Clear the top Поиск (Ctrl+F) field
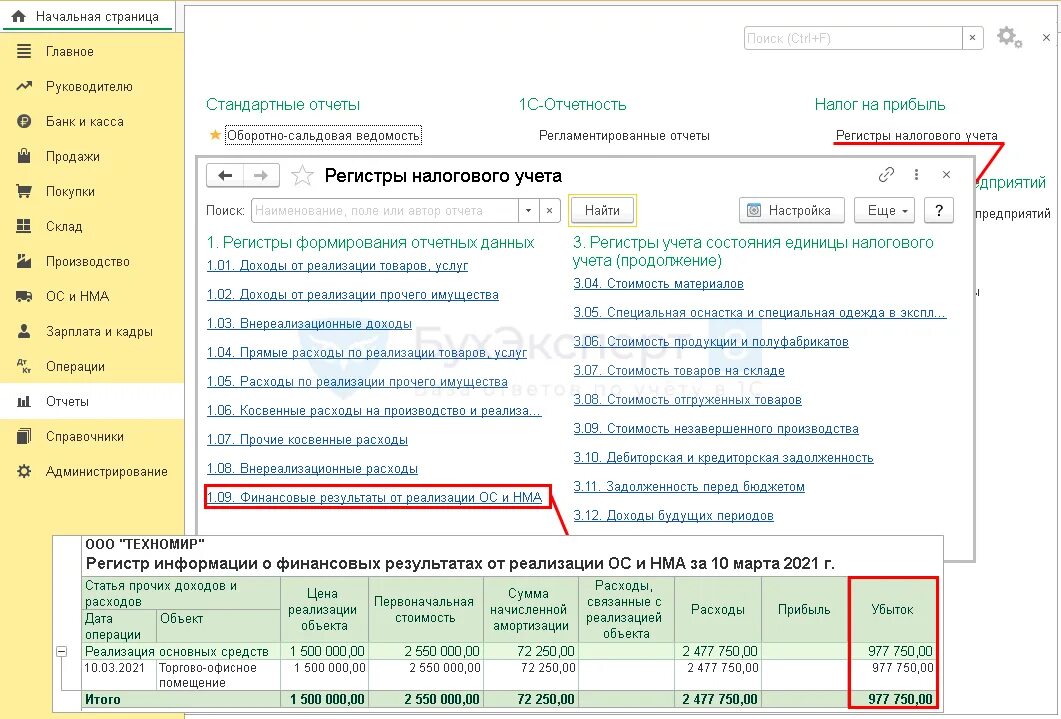The image size is (1061, 719). (x=972, y=38)
